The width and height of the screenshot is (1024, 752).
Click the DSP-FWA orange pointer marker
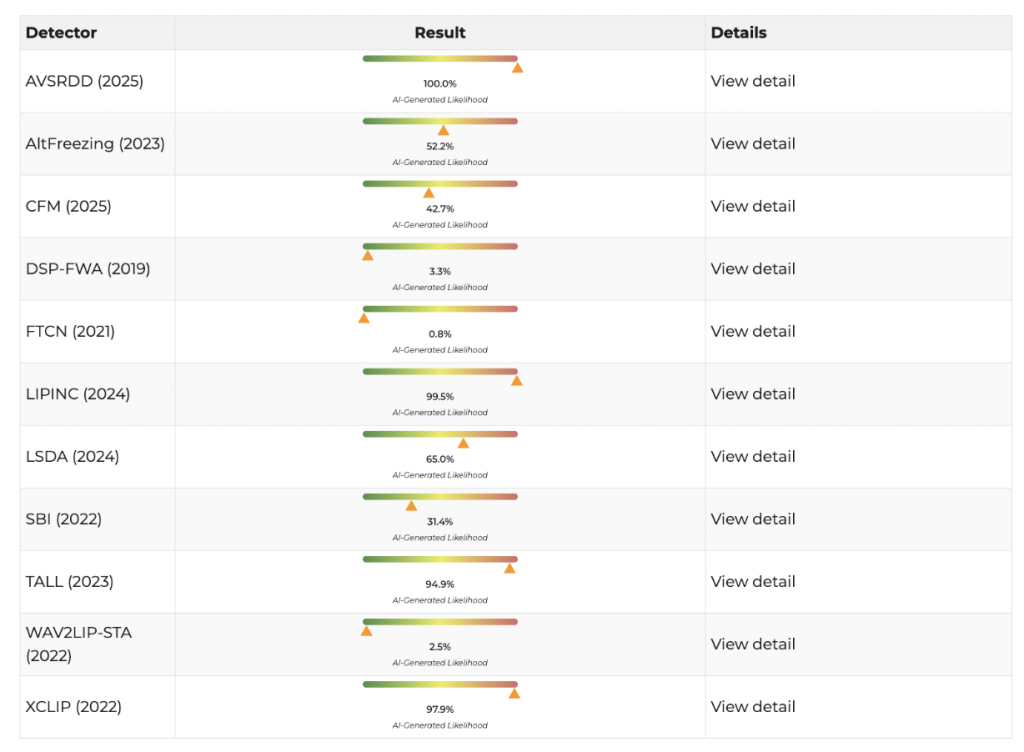tap(367, 256)
